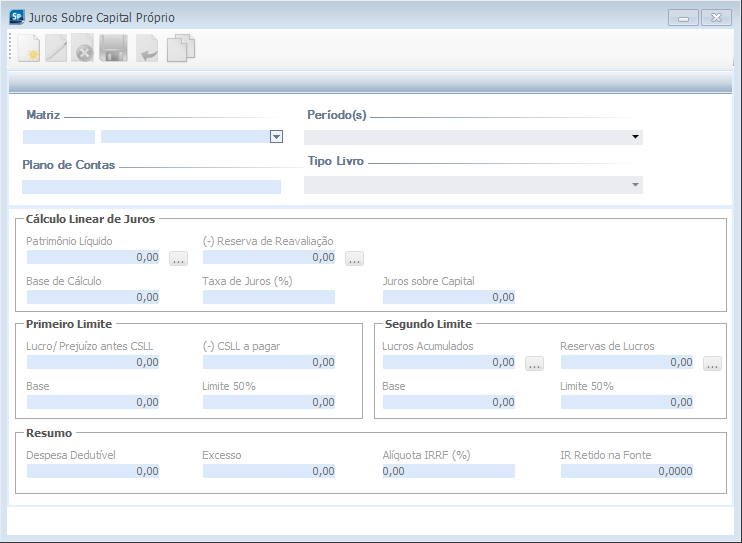Open the Reservas de Lucros lookup button

711,363
